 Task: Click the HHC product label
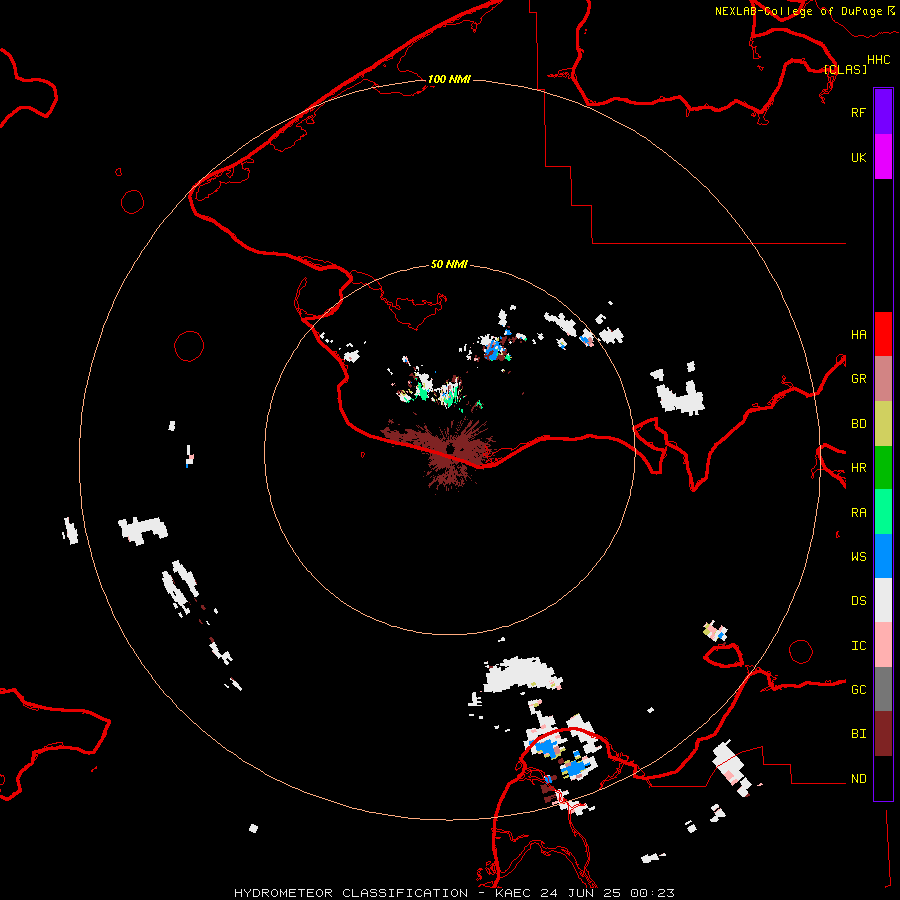(879, 60)
